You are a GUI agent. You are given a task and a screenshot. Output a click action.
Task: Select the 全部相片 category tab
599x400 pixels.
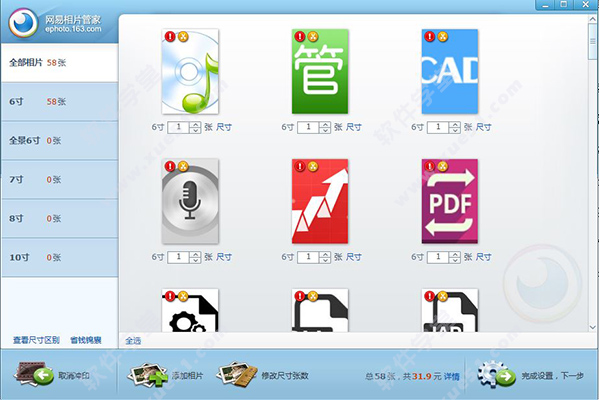[59, 63]
